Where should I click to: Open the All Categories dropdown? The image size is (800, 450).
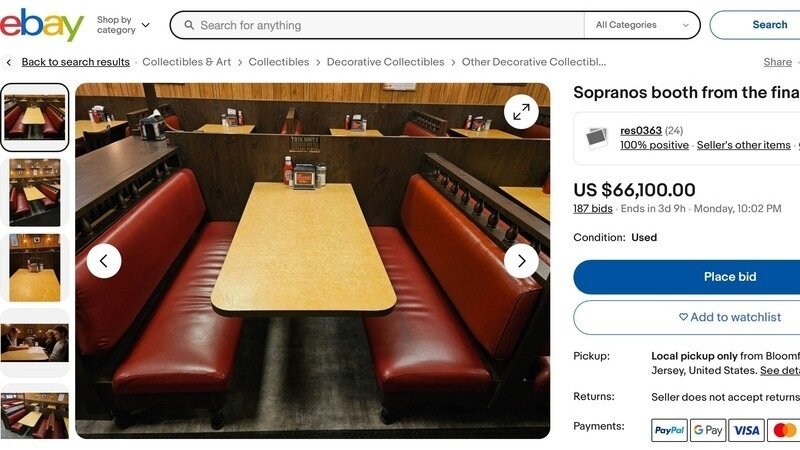[x=641, y=25]
